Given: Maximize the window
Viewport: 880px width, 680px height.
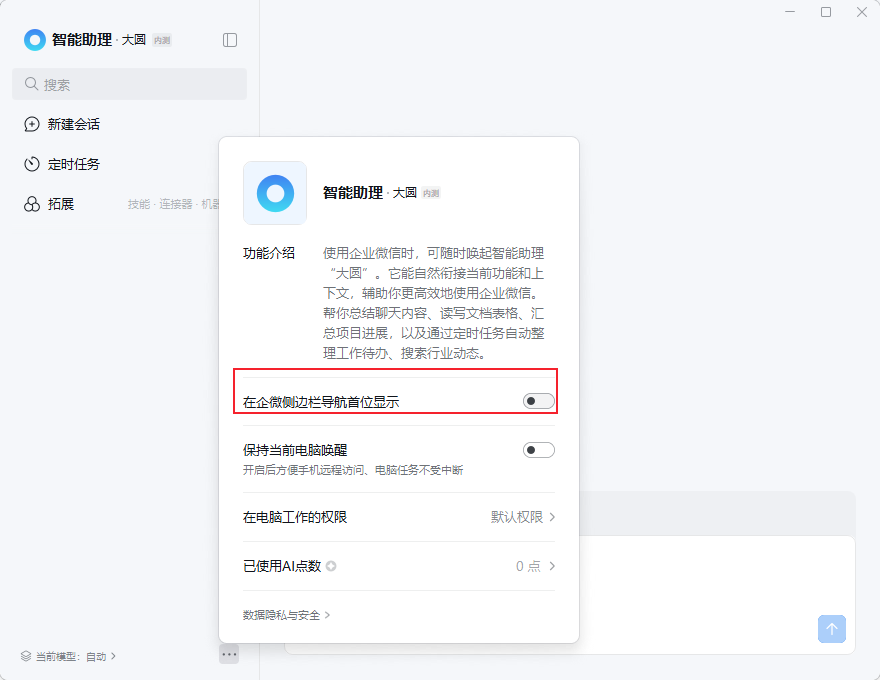Looking at the screenshot, I should click(826, 12).
